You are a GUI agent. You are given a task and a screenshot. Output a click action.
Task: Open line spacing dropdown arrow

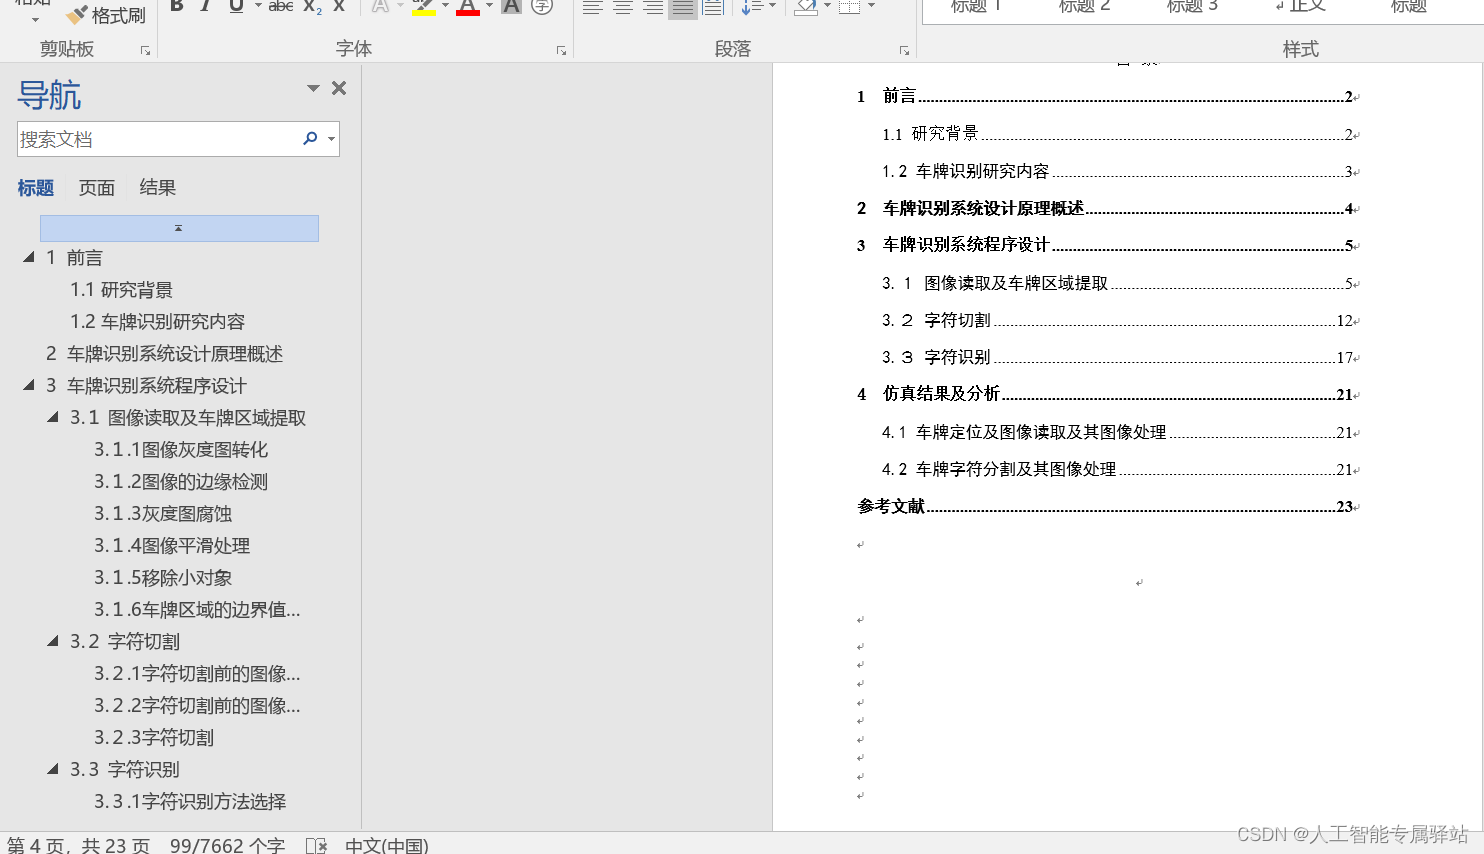pyautogui.click(x=773, y=6)
